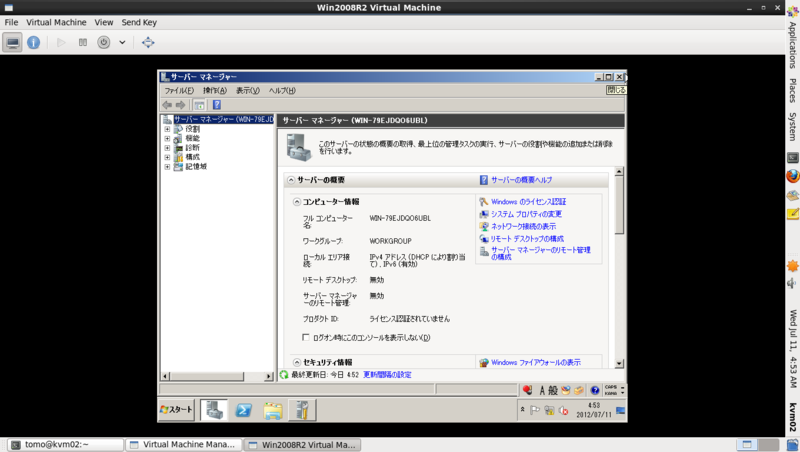Power on the virtual machine play button

click(x=61, y=42)
